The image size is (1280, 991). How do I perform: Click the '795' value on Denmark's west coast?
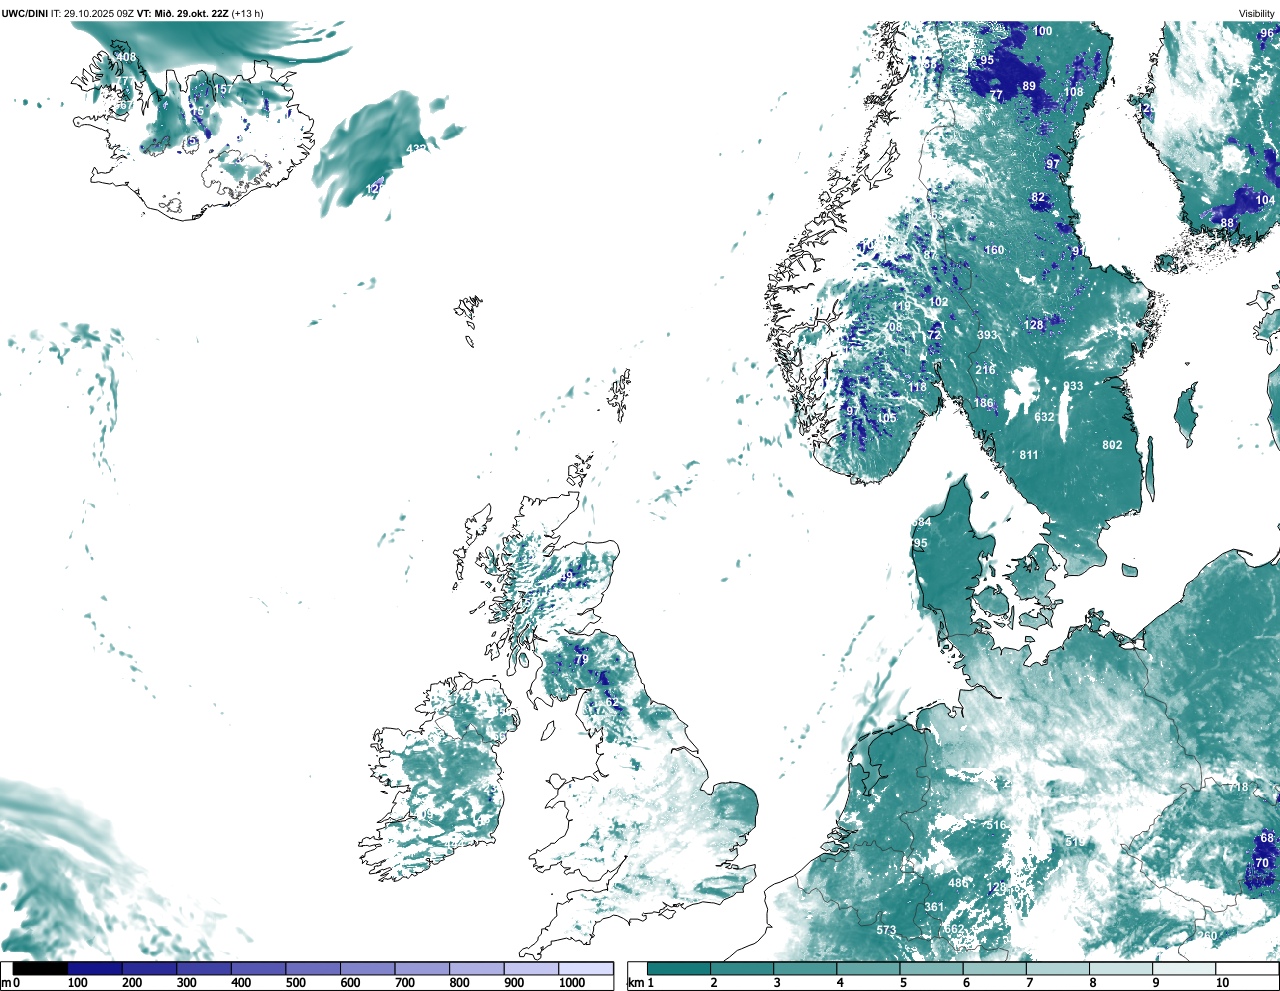coord(918,544)
